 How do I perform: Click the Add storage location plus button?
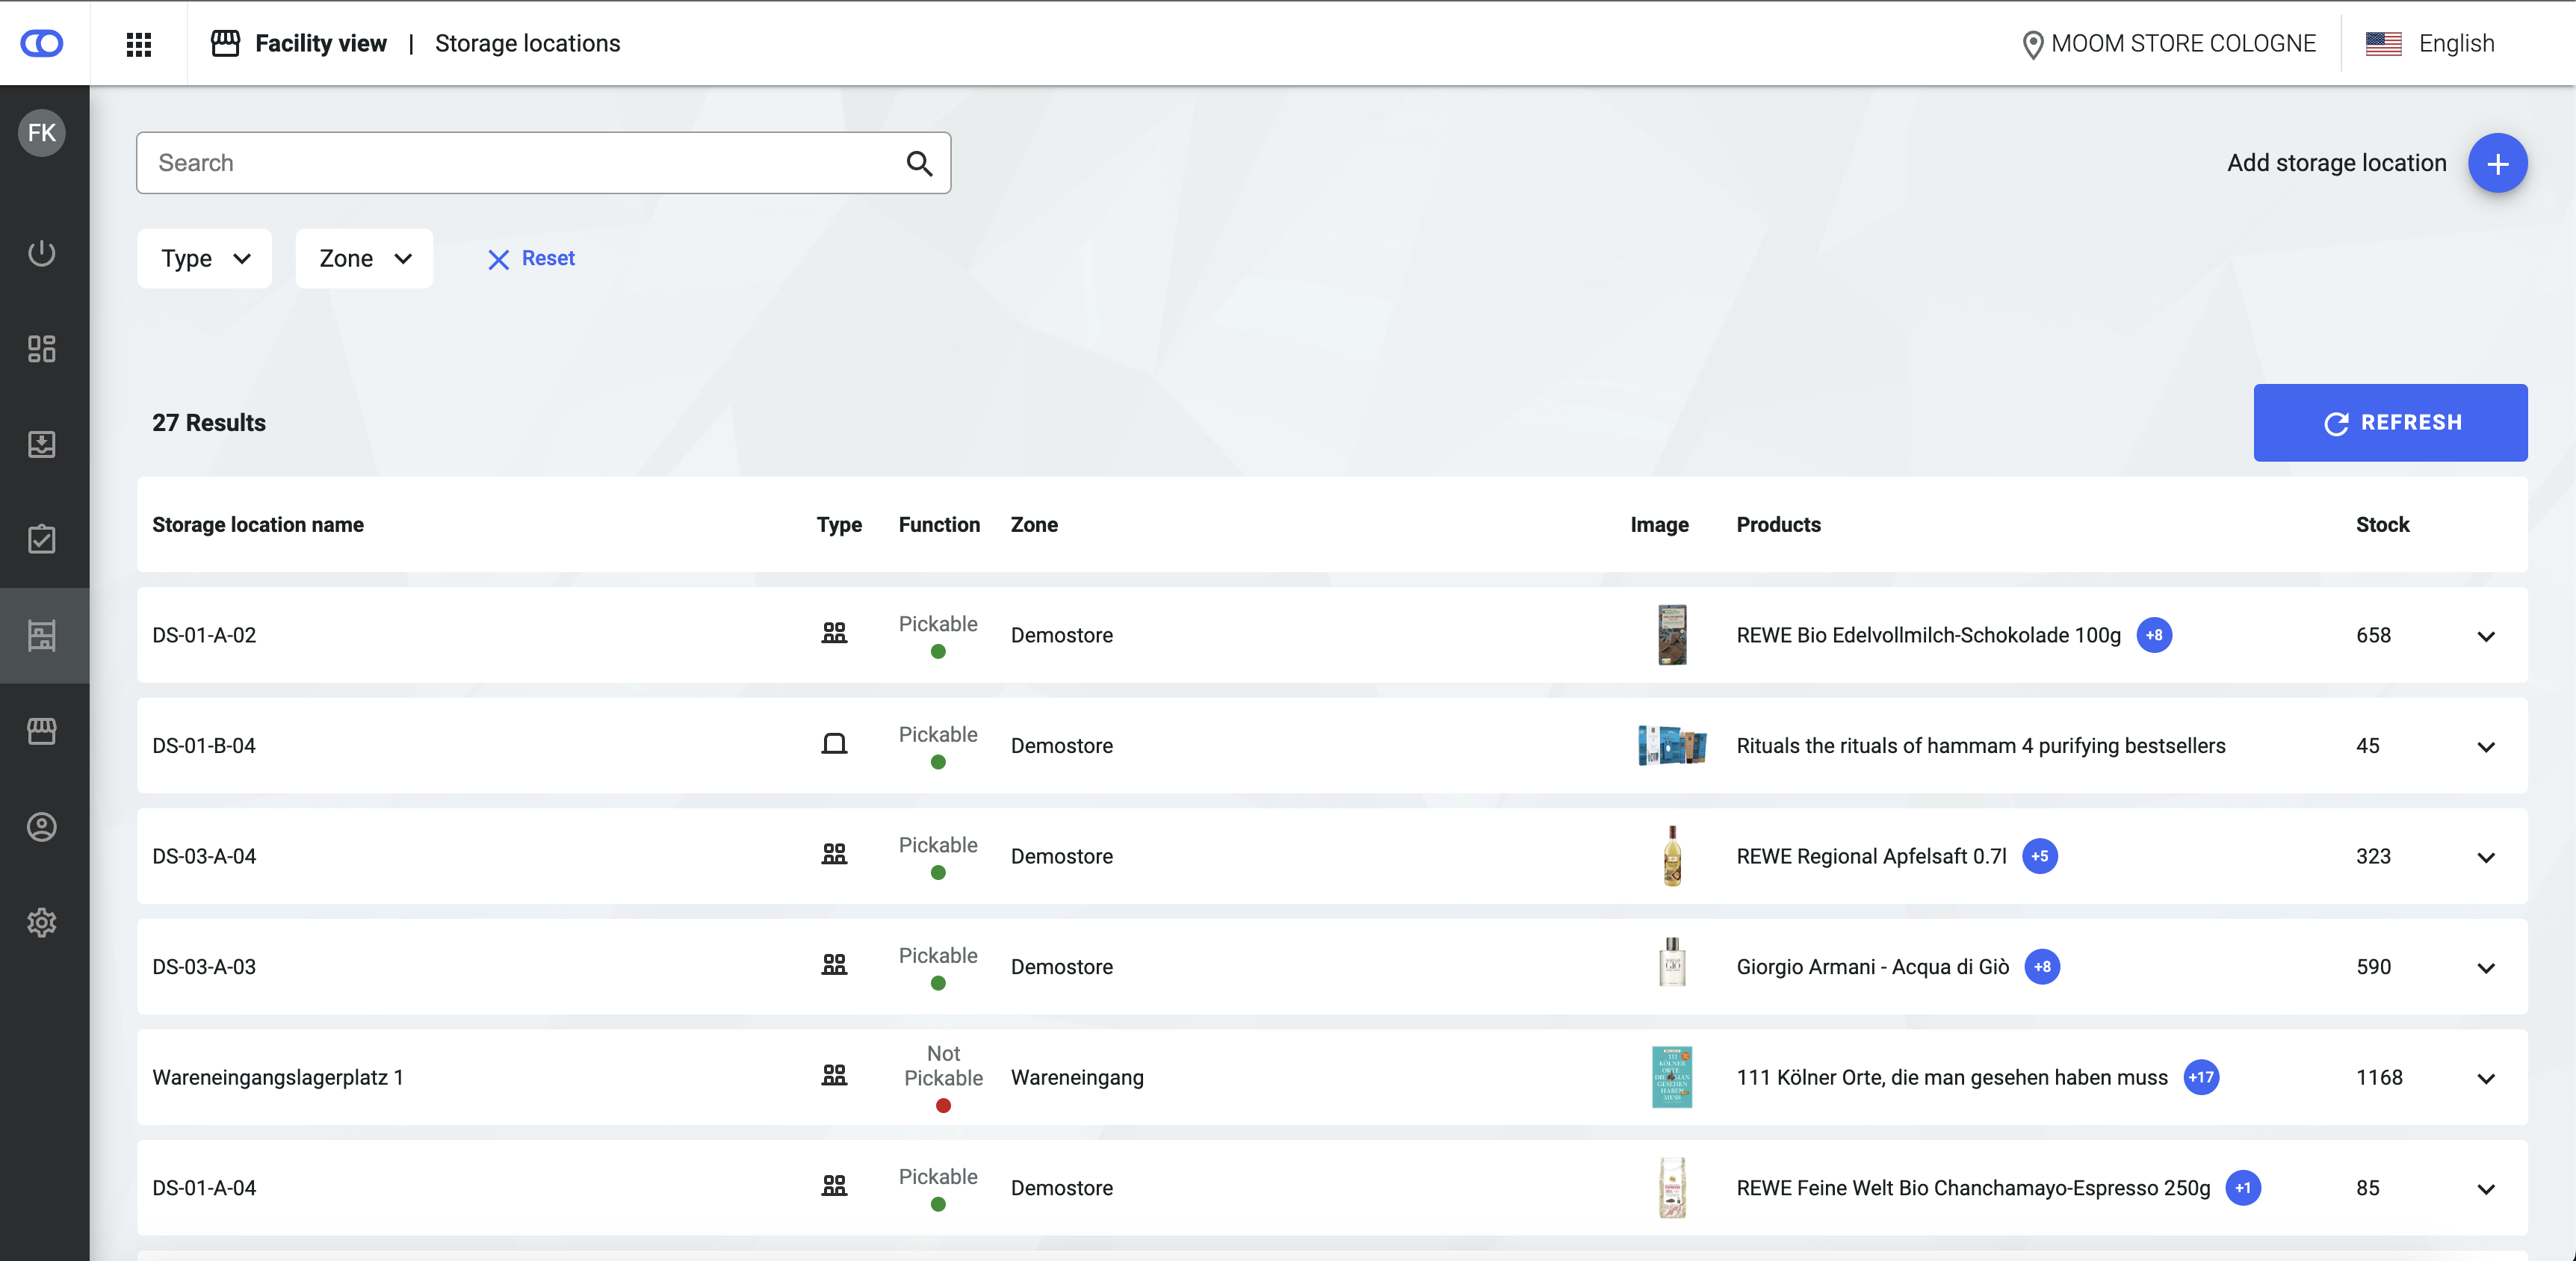click(x=2497, y=164)
